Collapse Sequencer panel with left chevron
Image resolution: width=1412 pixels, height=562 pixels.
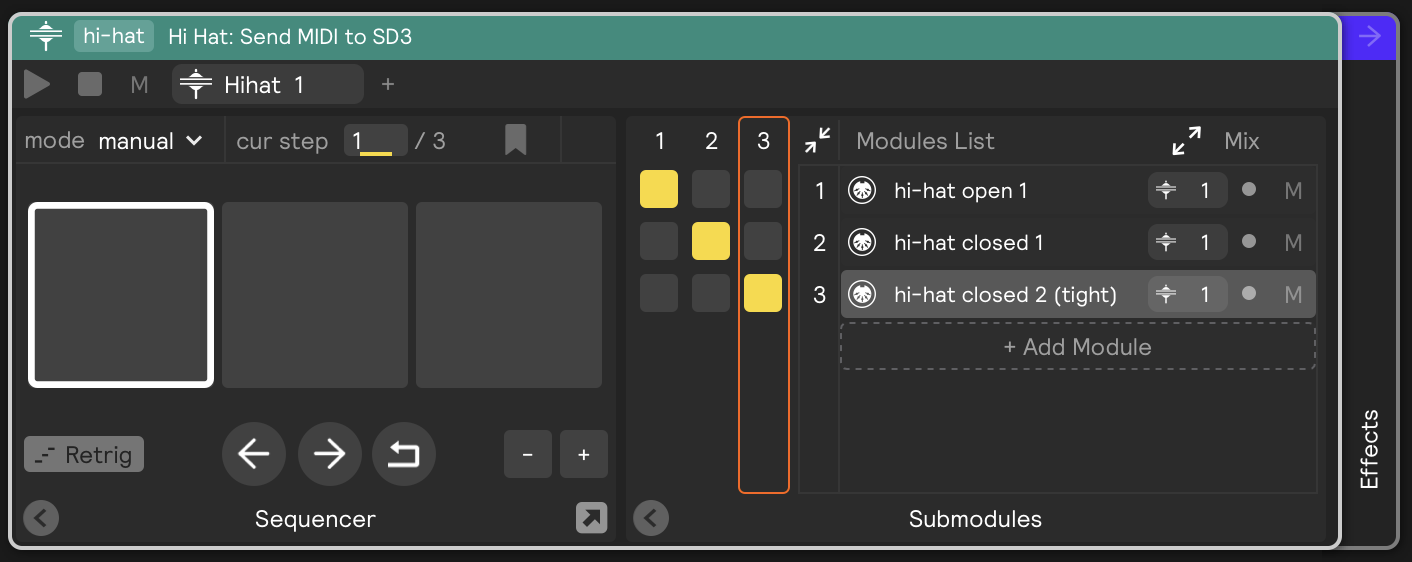pos(42,518)
